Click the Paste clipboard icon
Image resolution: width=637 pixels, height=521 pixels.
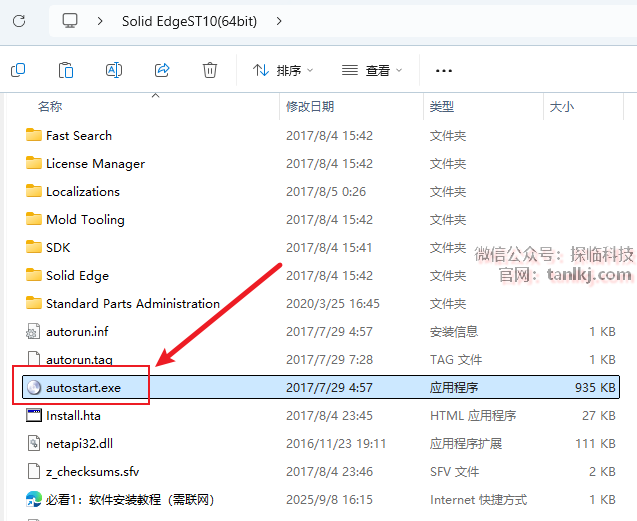pyautogui.click(x=66, y=70)
